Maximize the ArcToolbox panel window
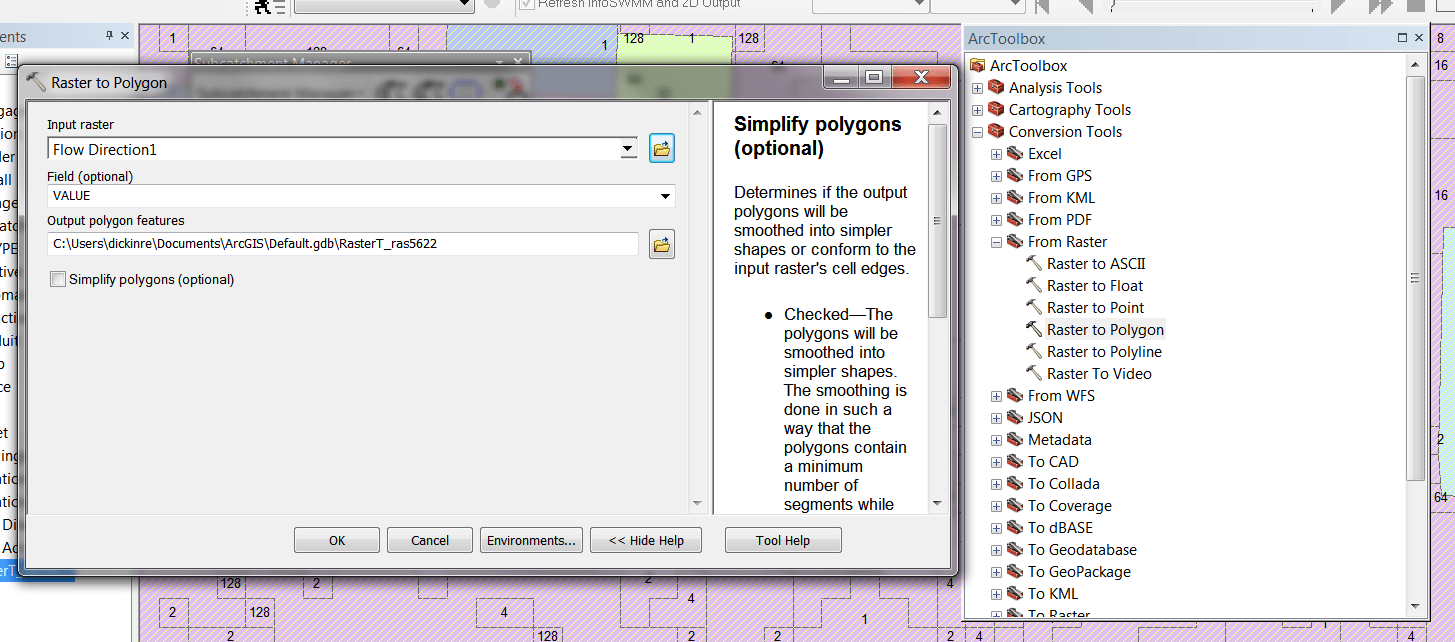The image size is (1455, 642). coord(1402,38)
